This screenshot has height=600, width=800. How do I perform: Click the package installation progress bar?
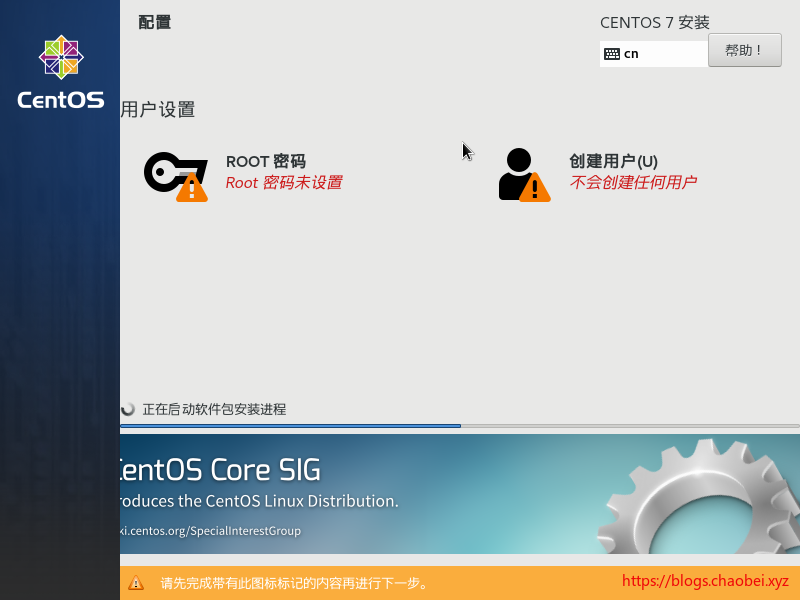pos(460,426)
